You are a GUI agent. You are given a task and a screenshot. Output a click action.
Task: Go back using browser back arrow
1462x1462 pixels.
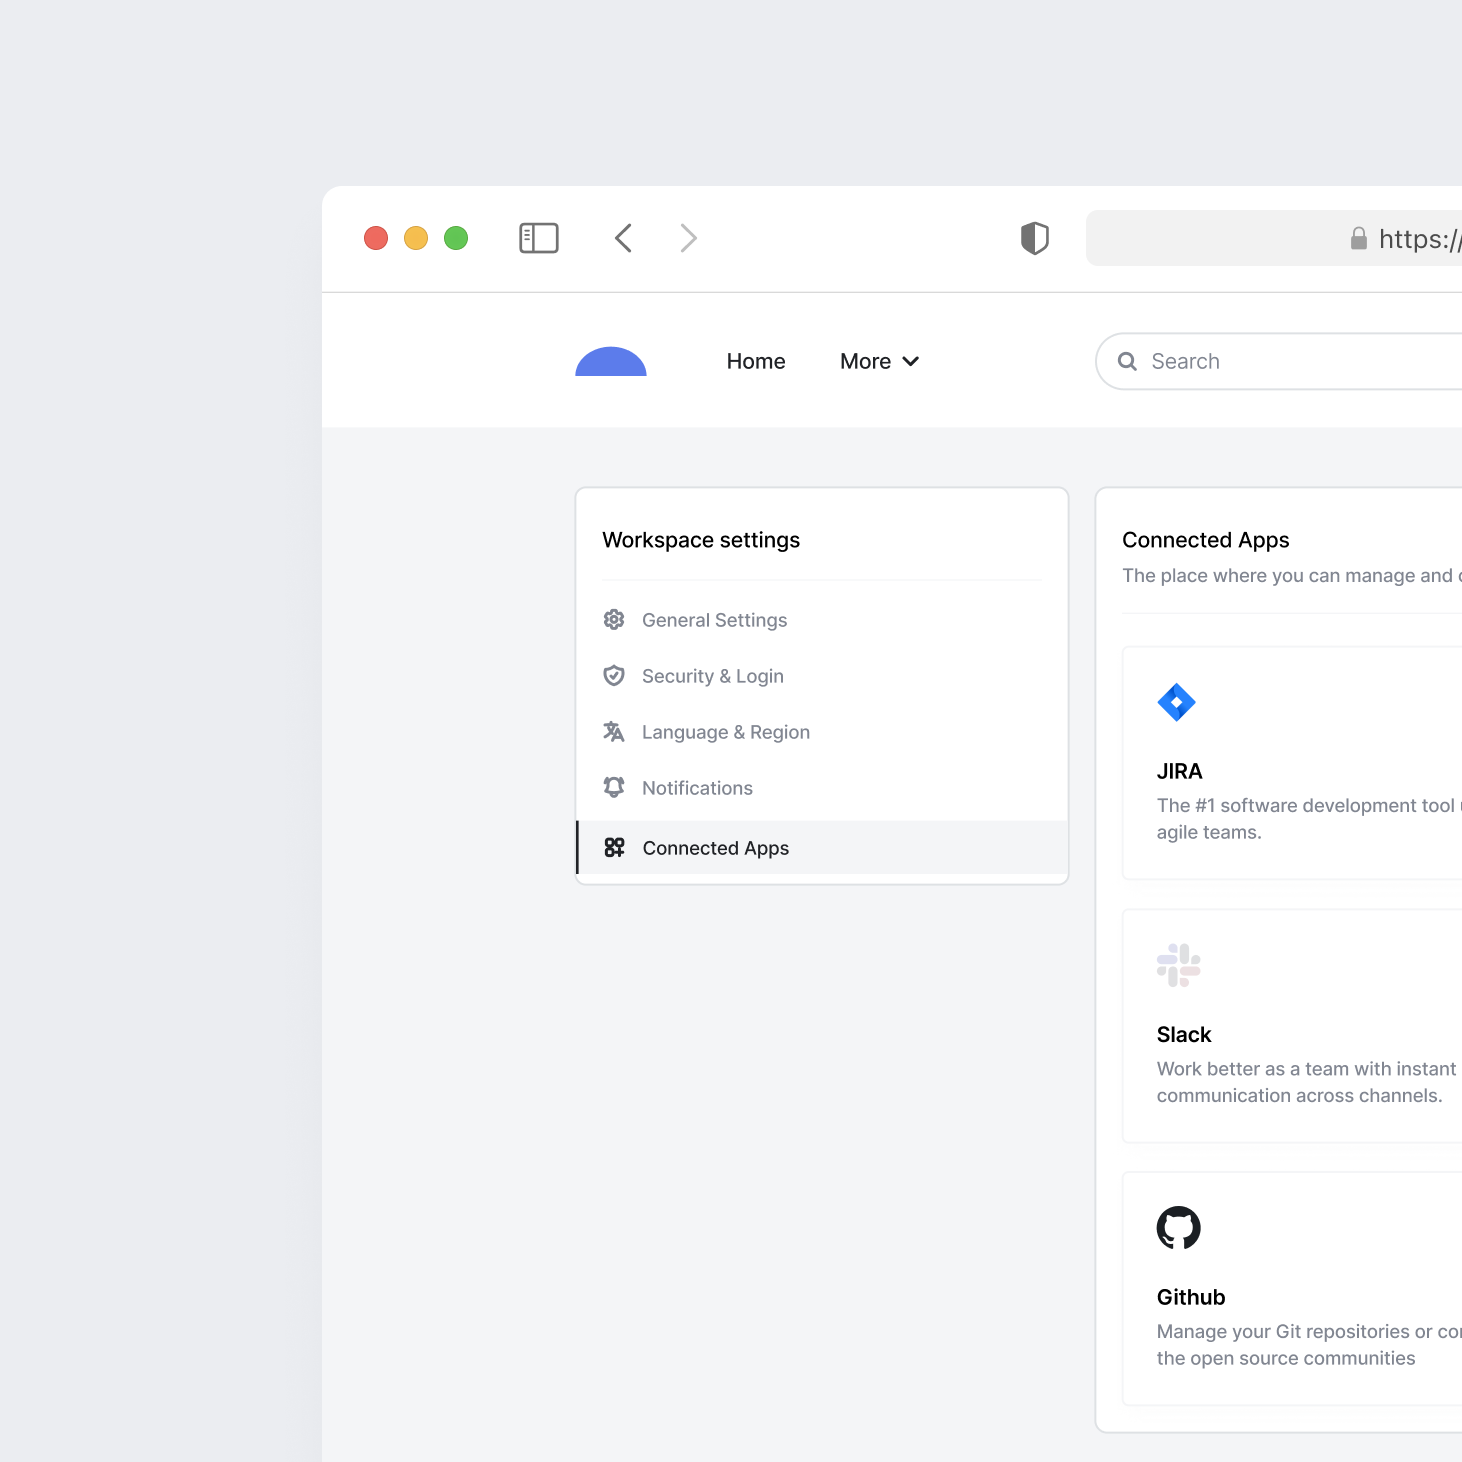(623, 238)
